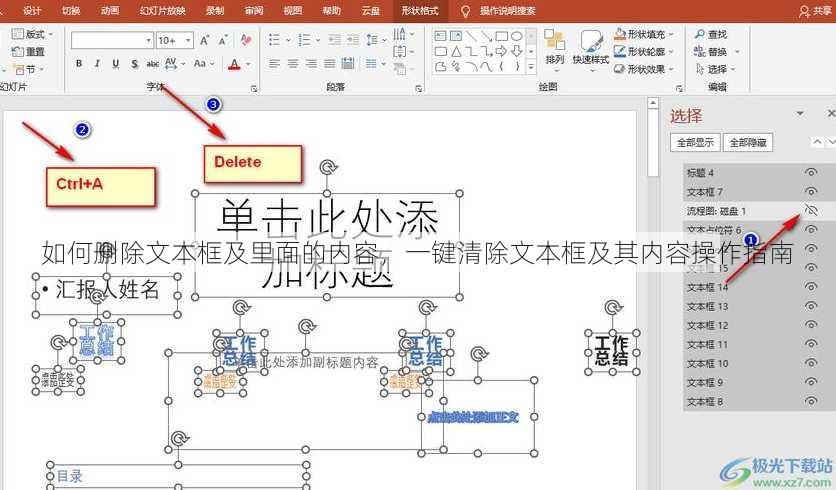
Task: Switch to Animations (动画) tab
Action: (110, 11)
